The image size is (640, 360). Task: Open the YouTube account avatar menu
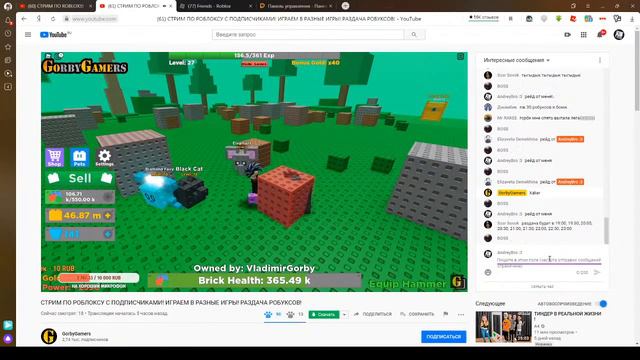pos(619,35)
